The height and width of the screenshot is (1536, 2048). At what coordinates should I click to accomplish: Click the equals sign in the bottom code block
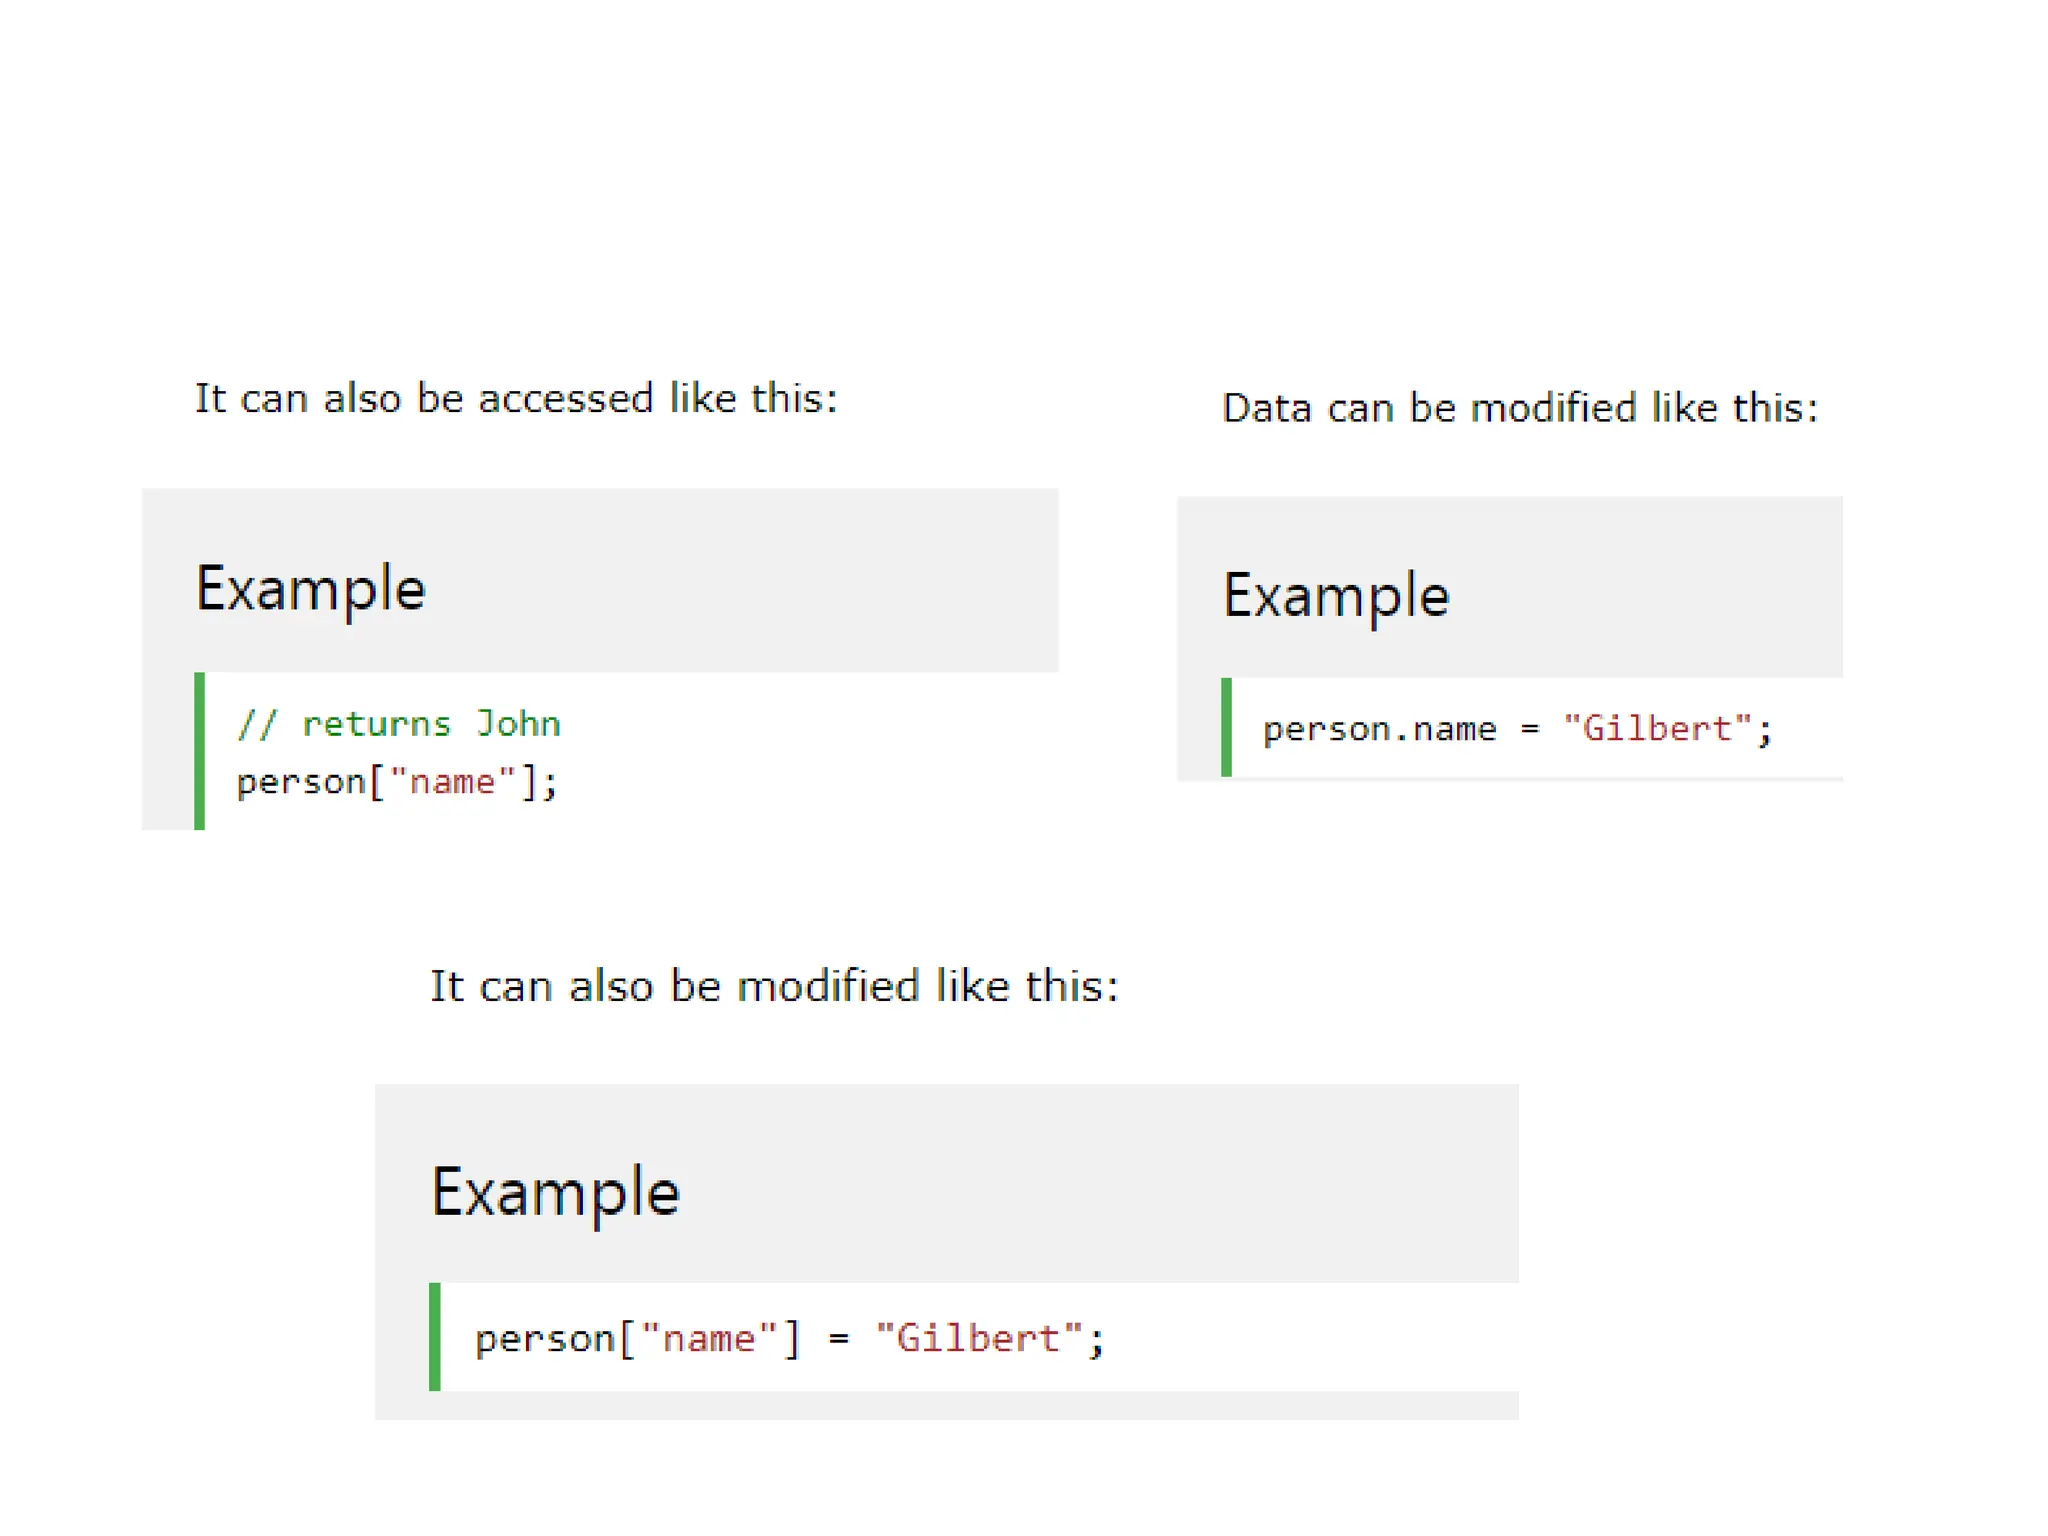click(x=838, y=1340)
